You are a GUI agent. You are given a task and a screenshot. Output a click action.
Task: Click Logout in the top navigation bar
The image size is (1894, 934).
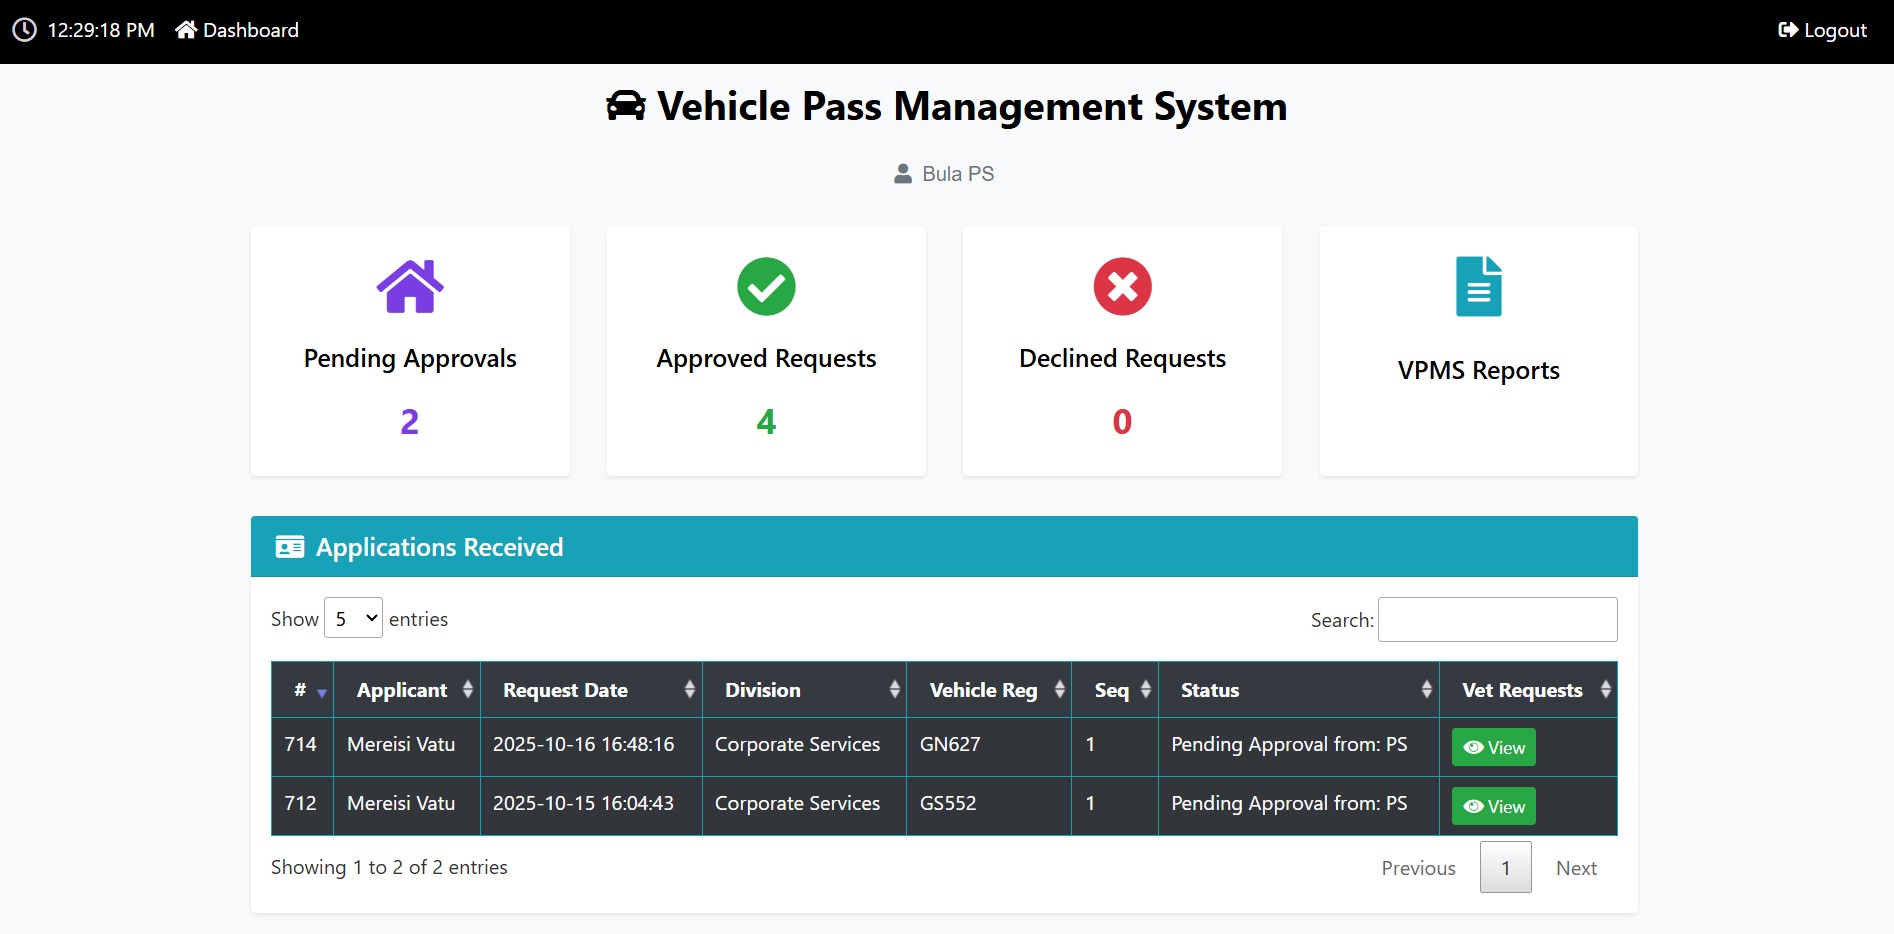click(1822, 30)
